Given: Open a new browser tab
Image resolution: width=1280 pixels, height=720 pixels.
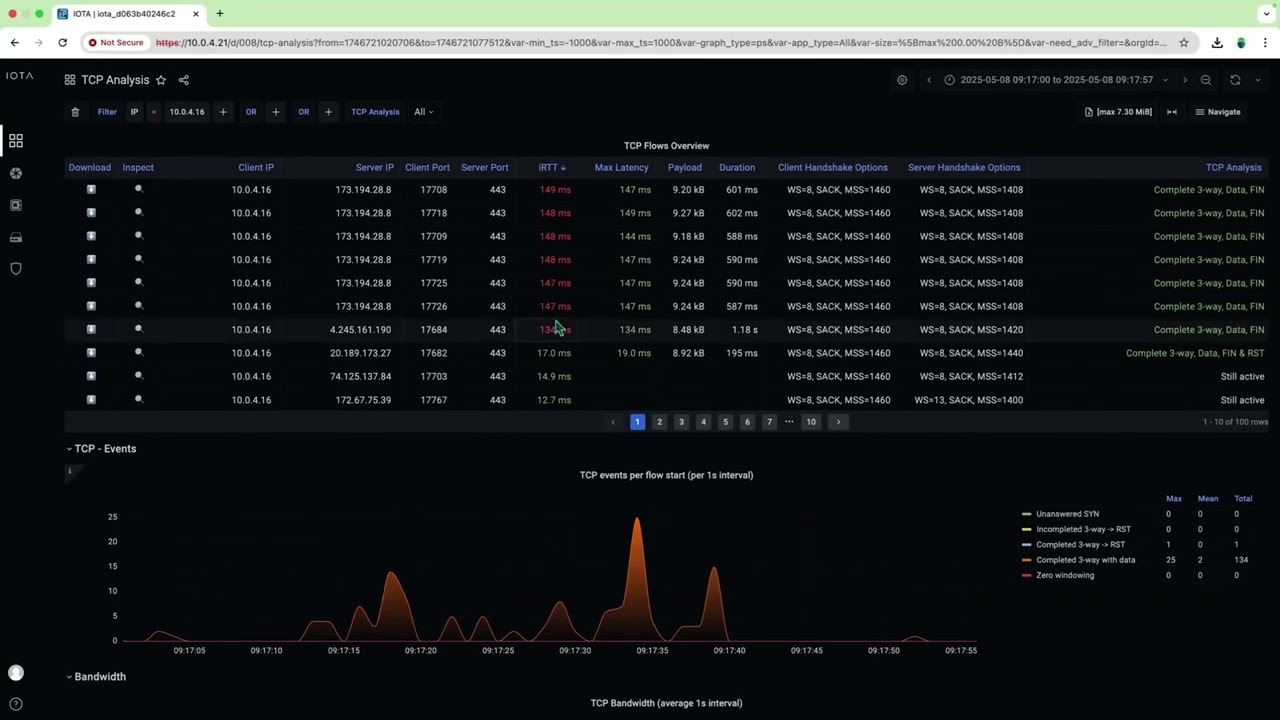Looking at the screenshot, I should 220,14.
